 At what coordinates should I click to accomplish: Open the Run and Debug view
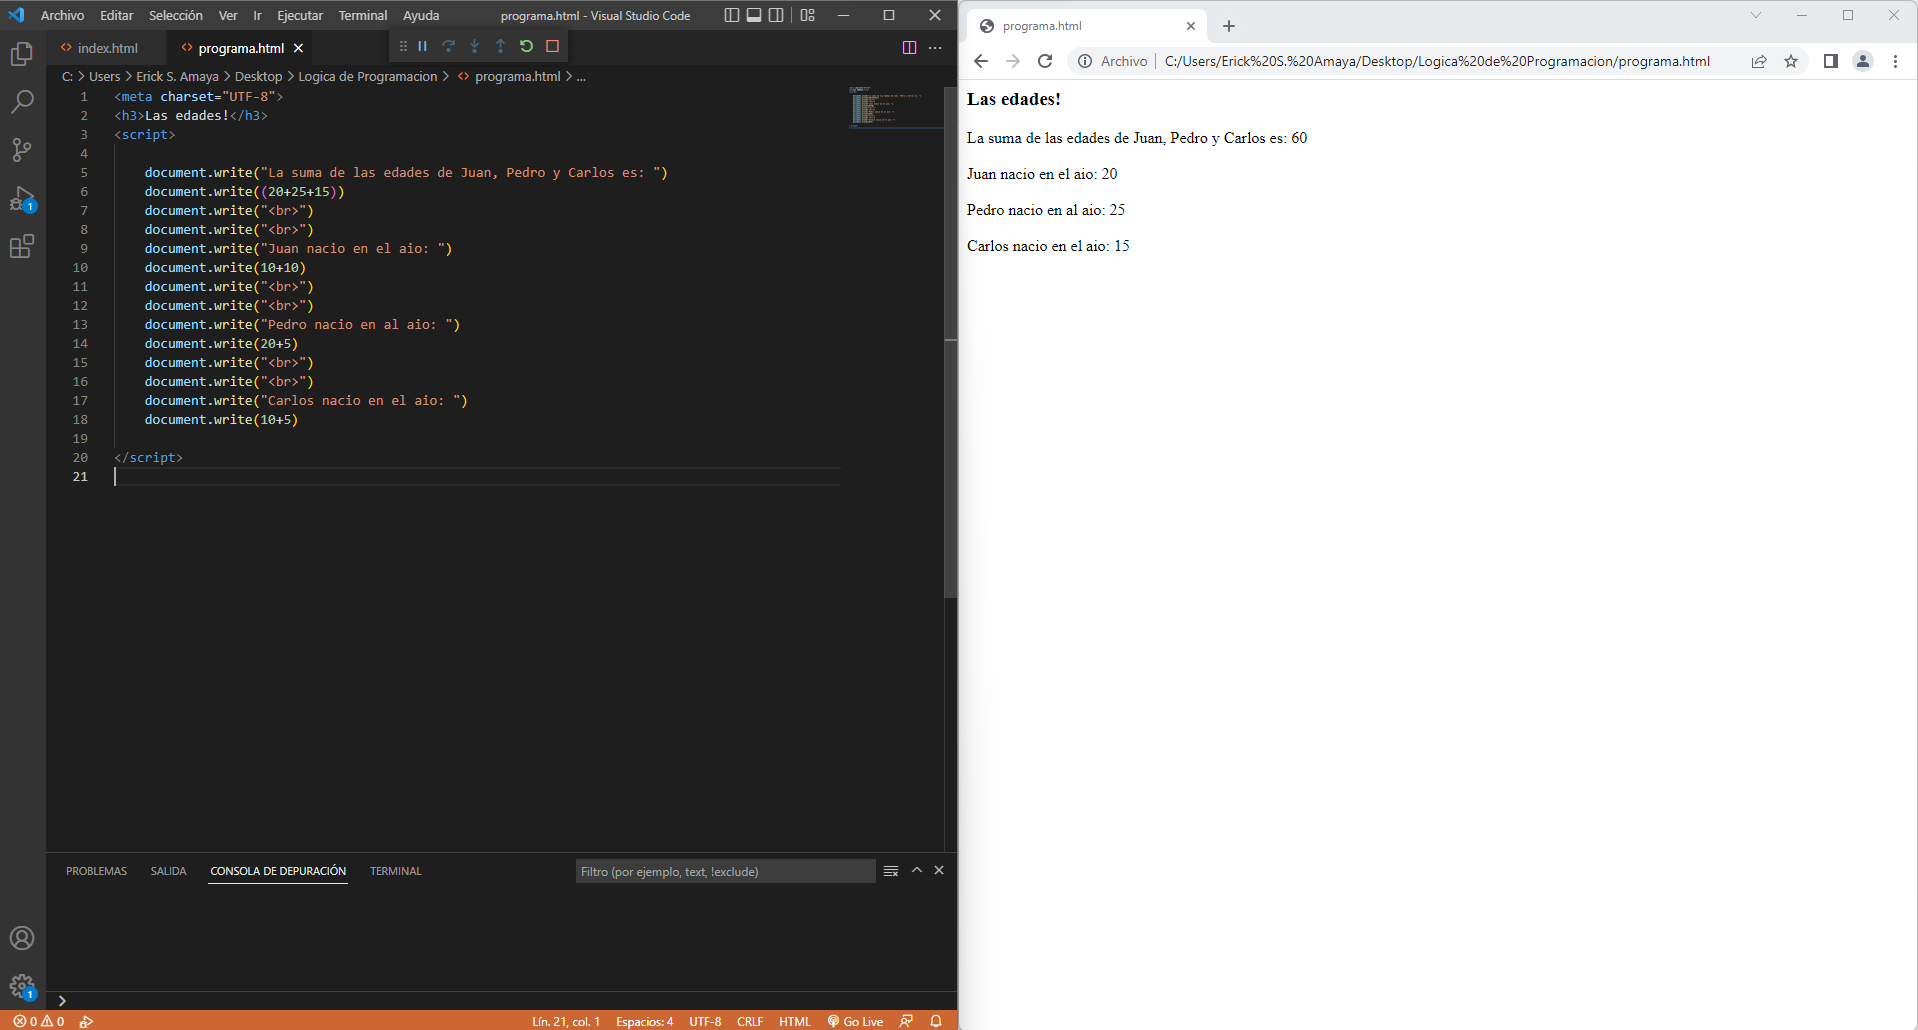pyautogui.click(x=22, y=199)
